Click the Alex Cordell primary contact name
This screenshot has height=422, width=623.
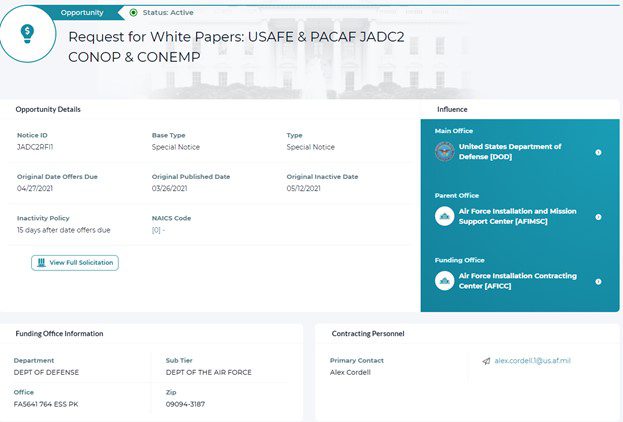point(351,372)
